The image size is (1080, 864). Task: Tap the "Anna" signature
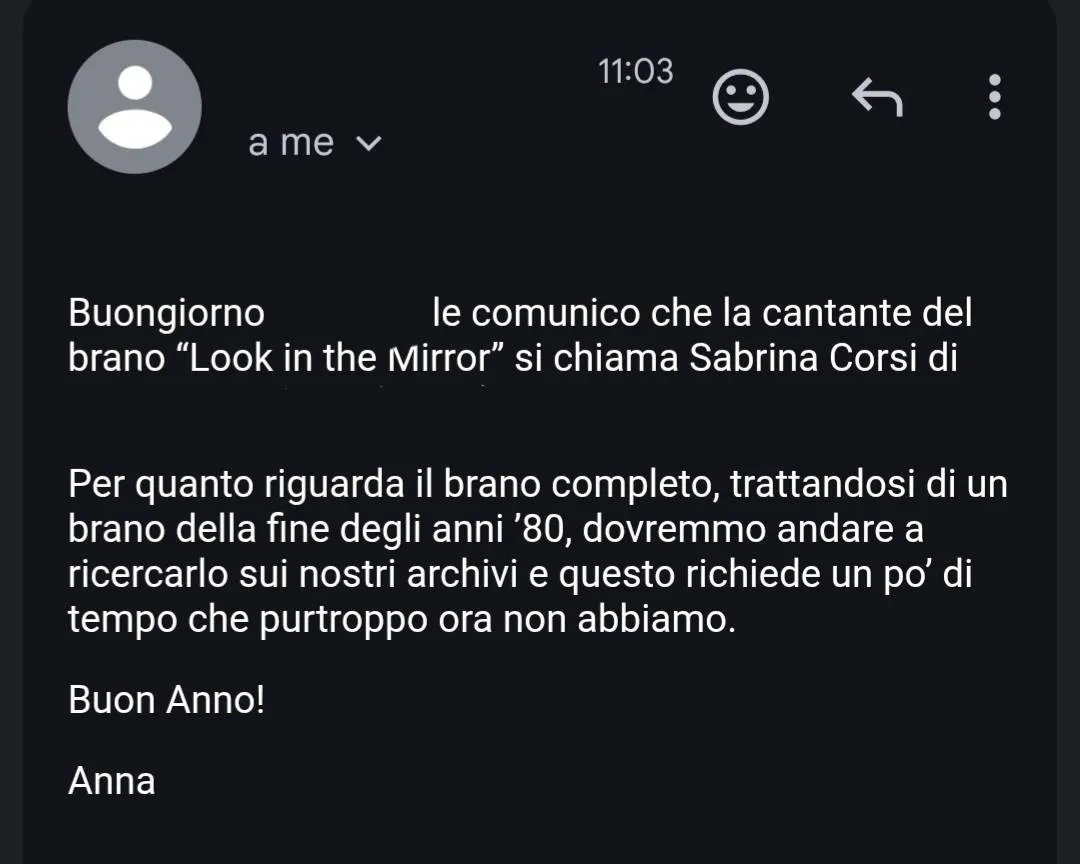(112, 781)
